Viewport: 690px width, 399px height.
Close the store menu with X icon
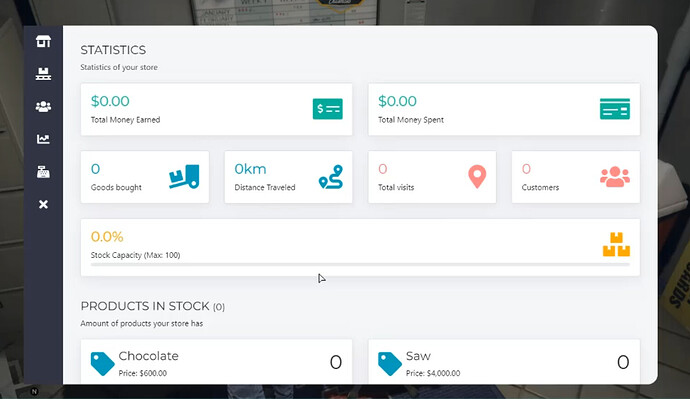click(43, 204)
